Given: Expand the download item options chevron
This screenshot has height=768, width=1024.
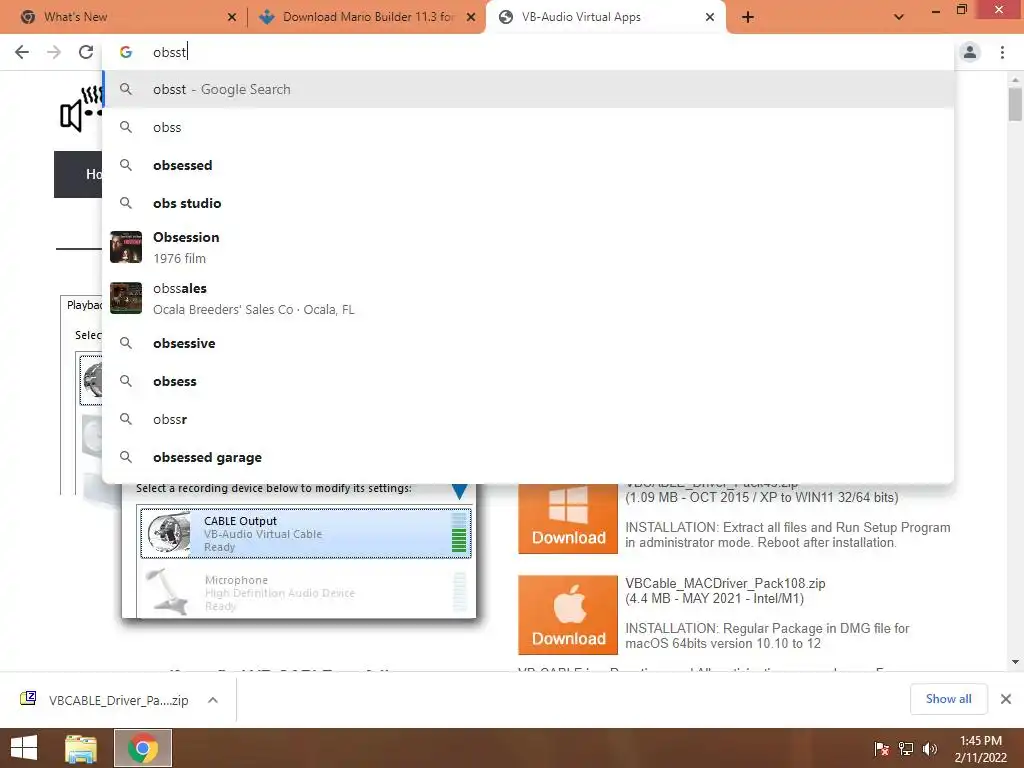Looking at the screenshot, I should (x=213, y=700).
